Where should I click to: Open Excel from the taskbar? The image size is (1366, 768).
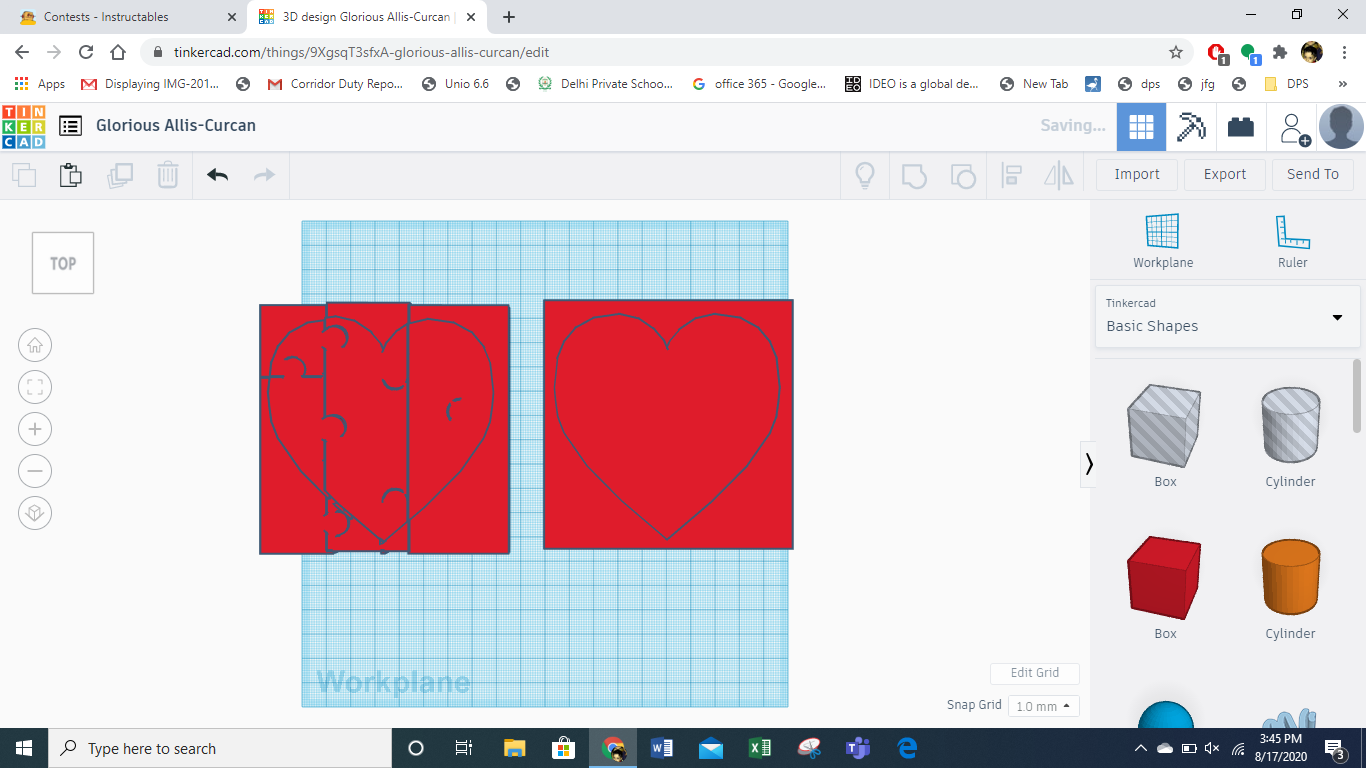760,748
